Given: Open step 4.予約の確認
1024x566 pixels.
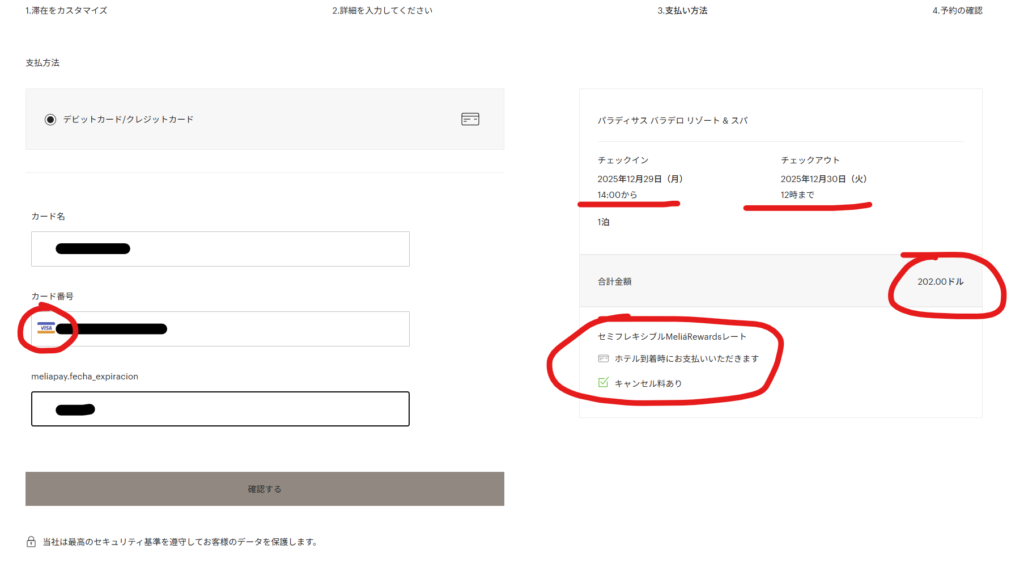Looking at the screenshot, I should [957, 11].
